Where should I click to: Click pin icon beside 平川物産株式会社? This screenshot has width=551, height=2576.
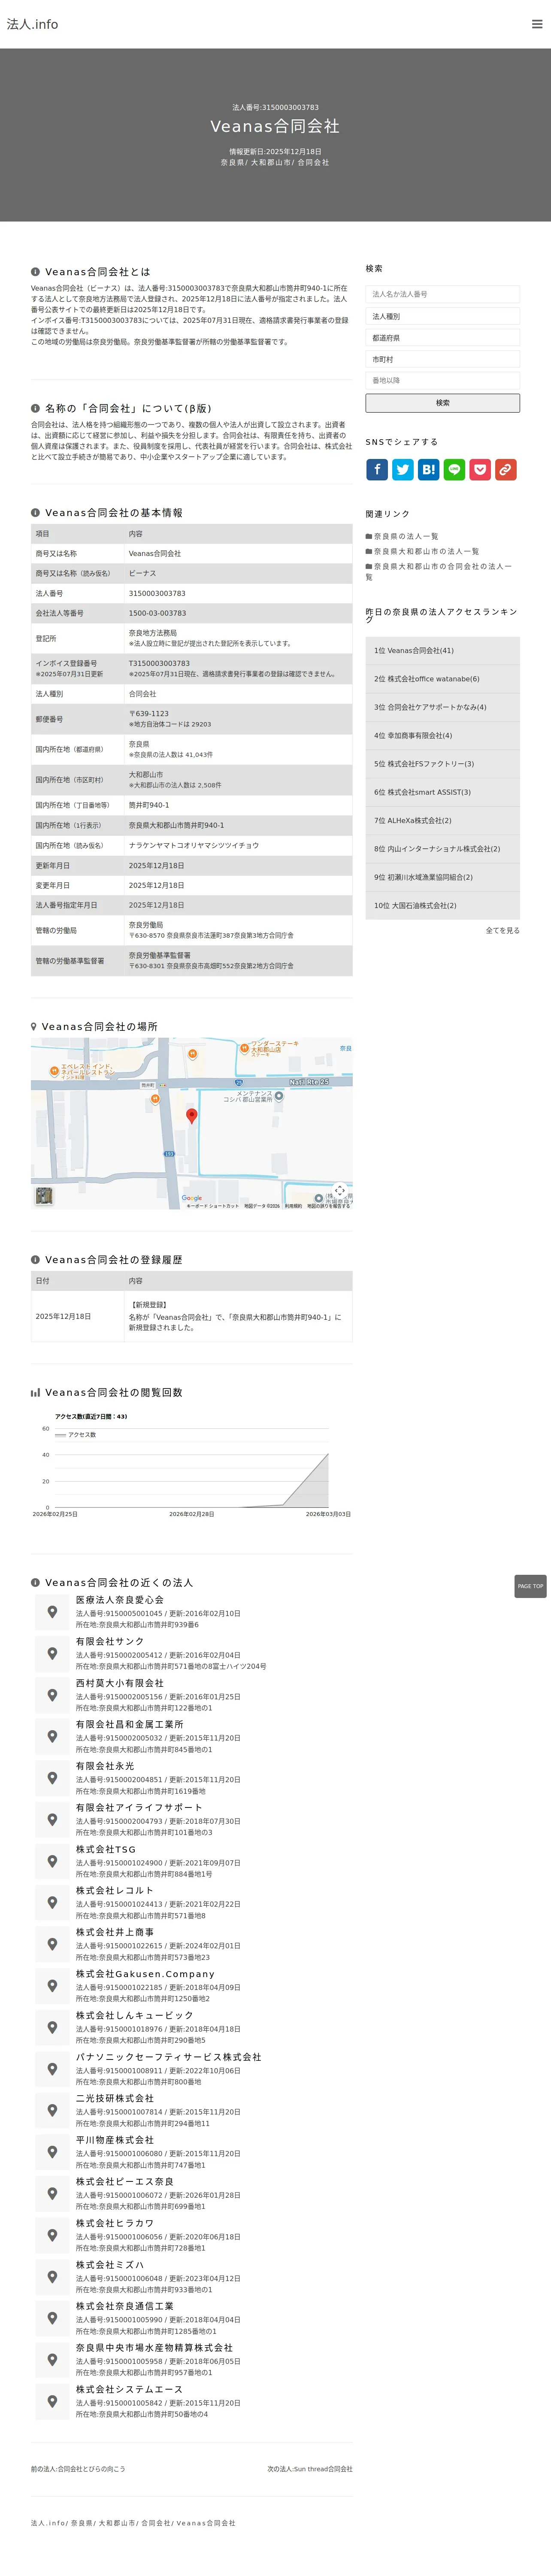pyautogui.click(x=52, y=2151)
